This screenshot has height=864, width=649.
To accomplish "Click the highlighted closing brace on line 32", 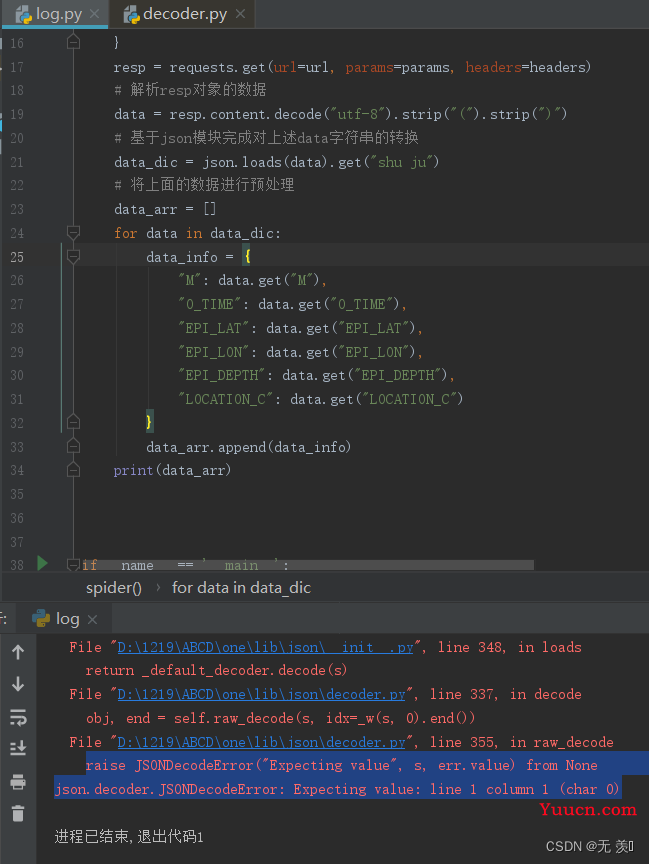I will 149,422.
